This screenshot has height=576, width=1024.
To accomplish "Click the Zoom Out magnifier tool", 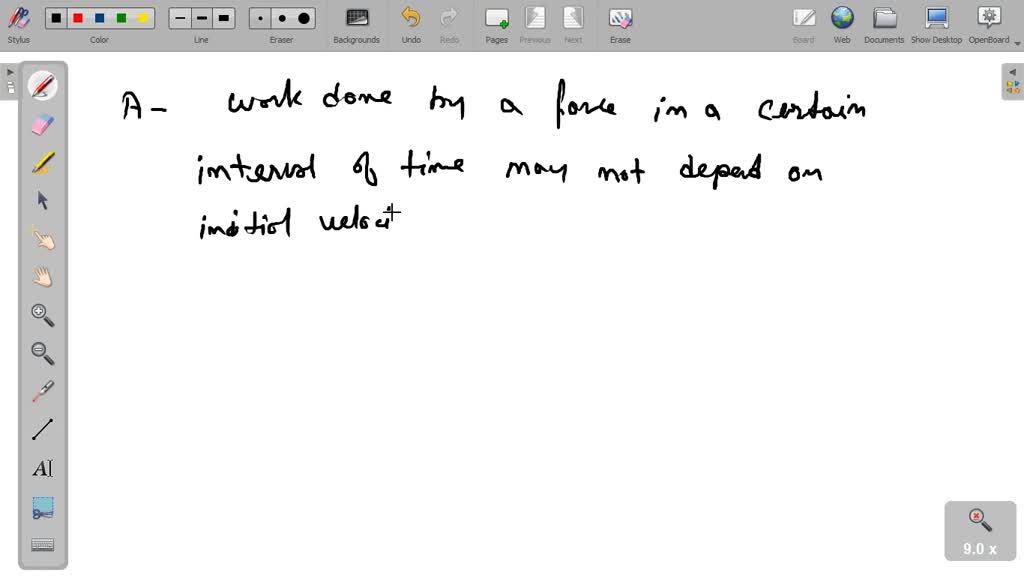I will (42, 353).
